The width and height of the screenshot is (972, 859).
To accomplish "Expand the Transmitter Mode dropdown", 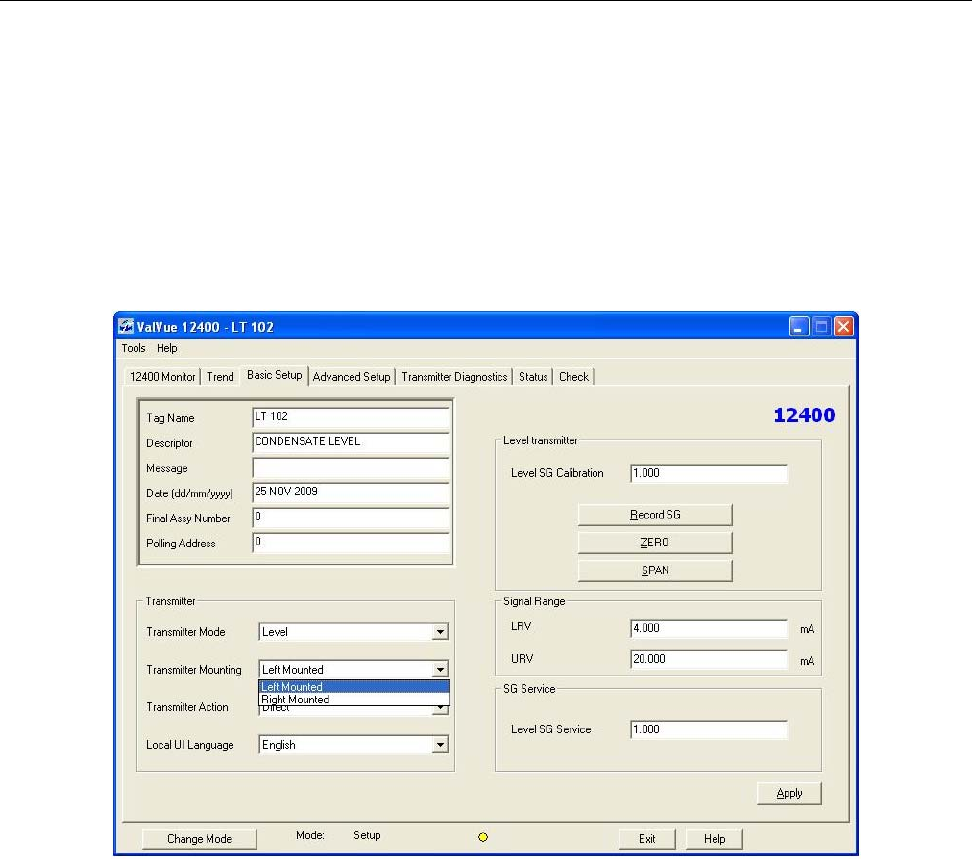I will tap(440, 632).
